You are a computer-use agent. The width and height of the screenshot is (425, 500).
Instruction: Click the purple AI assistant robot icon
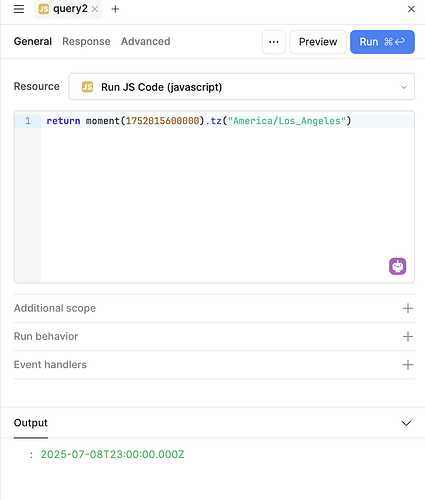pos(397,266)
